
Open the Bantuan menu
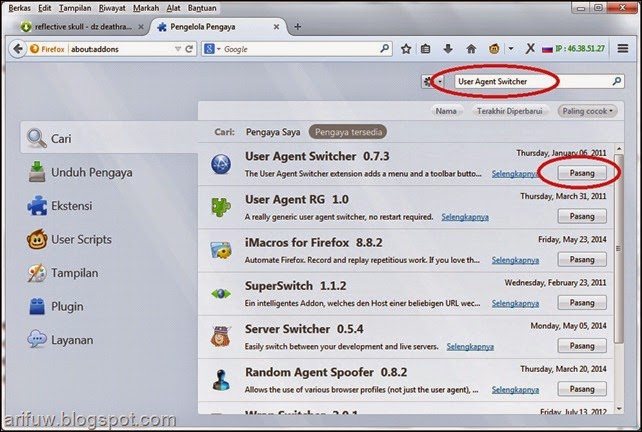pos(202,8)
